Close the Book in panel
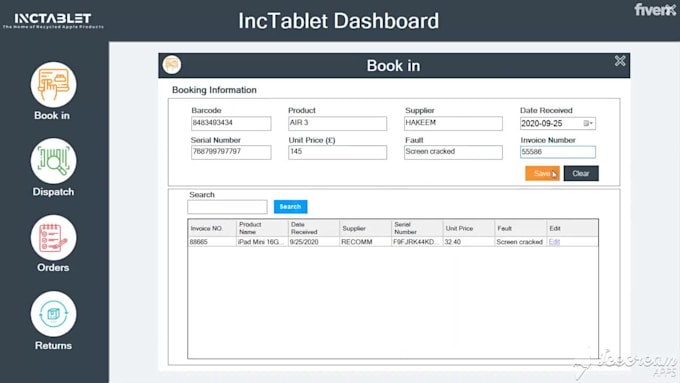Viewport: 680px width, 383px height. pos(620,61)
